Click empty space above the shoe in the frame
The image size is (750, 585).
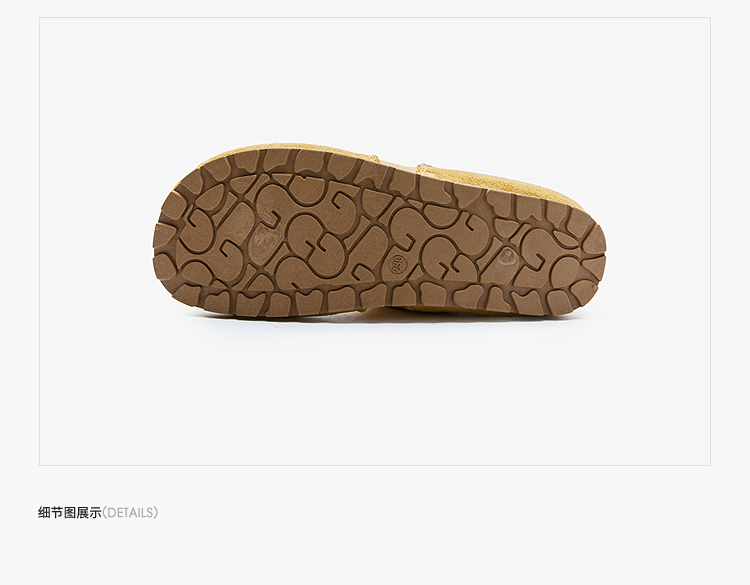(375, 79)
